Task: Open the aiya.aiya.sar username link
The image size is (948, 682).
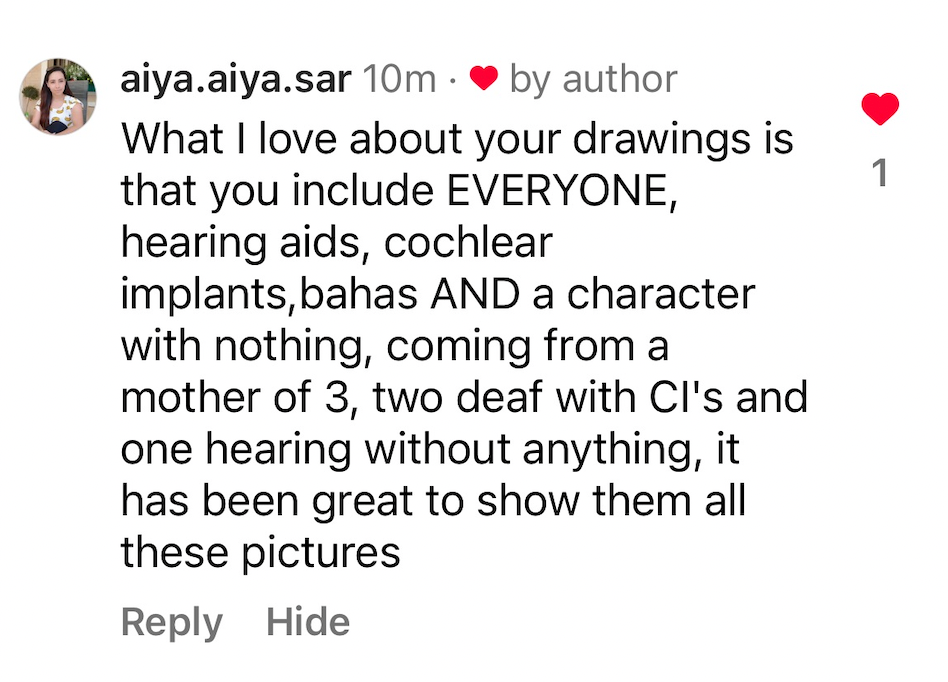Action: [235, 79]
